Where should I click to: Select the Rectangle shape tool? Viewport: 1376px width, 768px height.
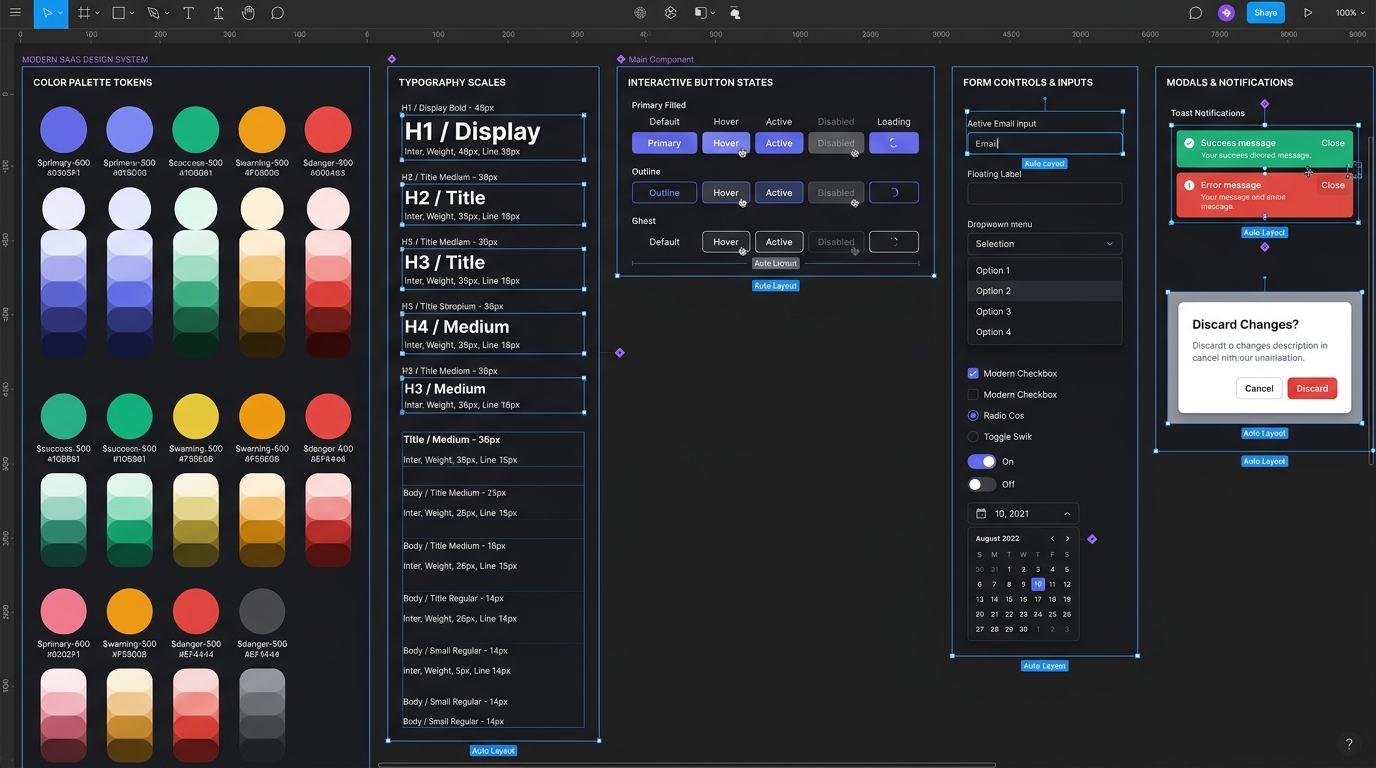point(118,13)
